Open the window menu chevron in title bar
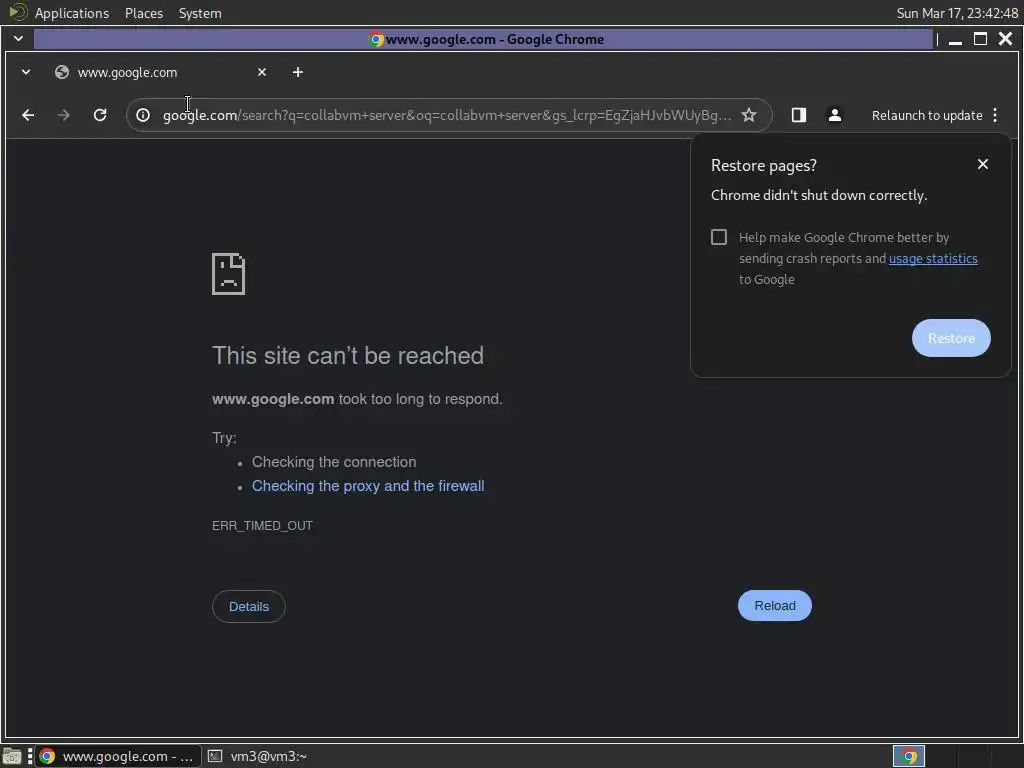Viewport: 1024px width, 768px height. pos(18,39)
